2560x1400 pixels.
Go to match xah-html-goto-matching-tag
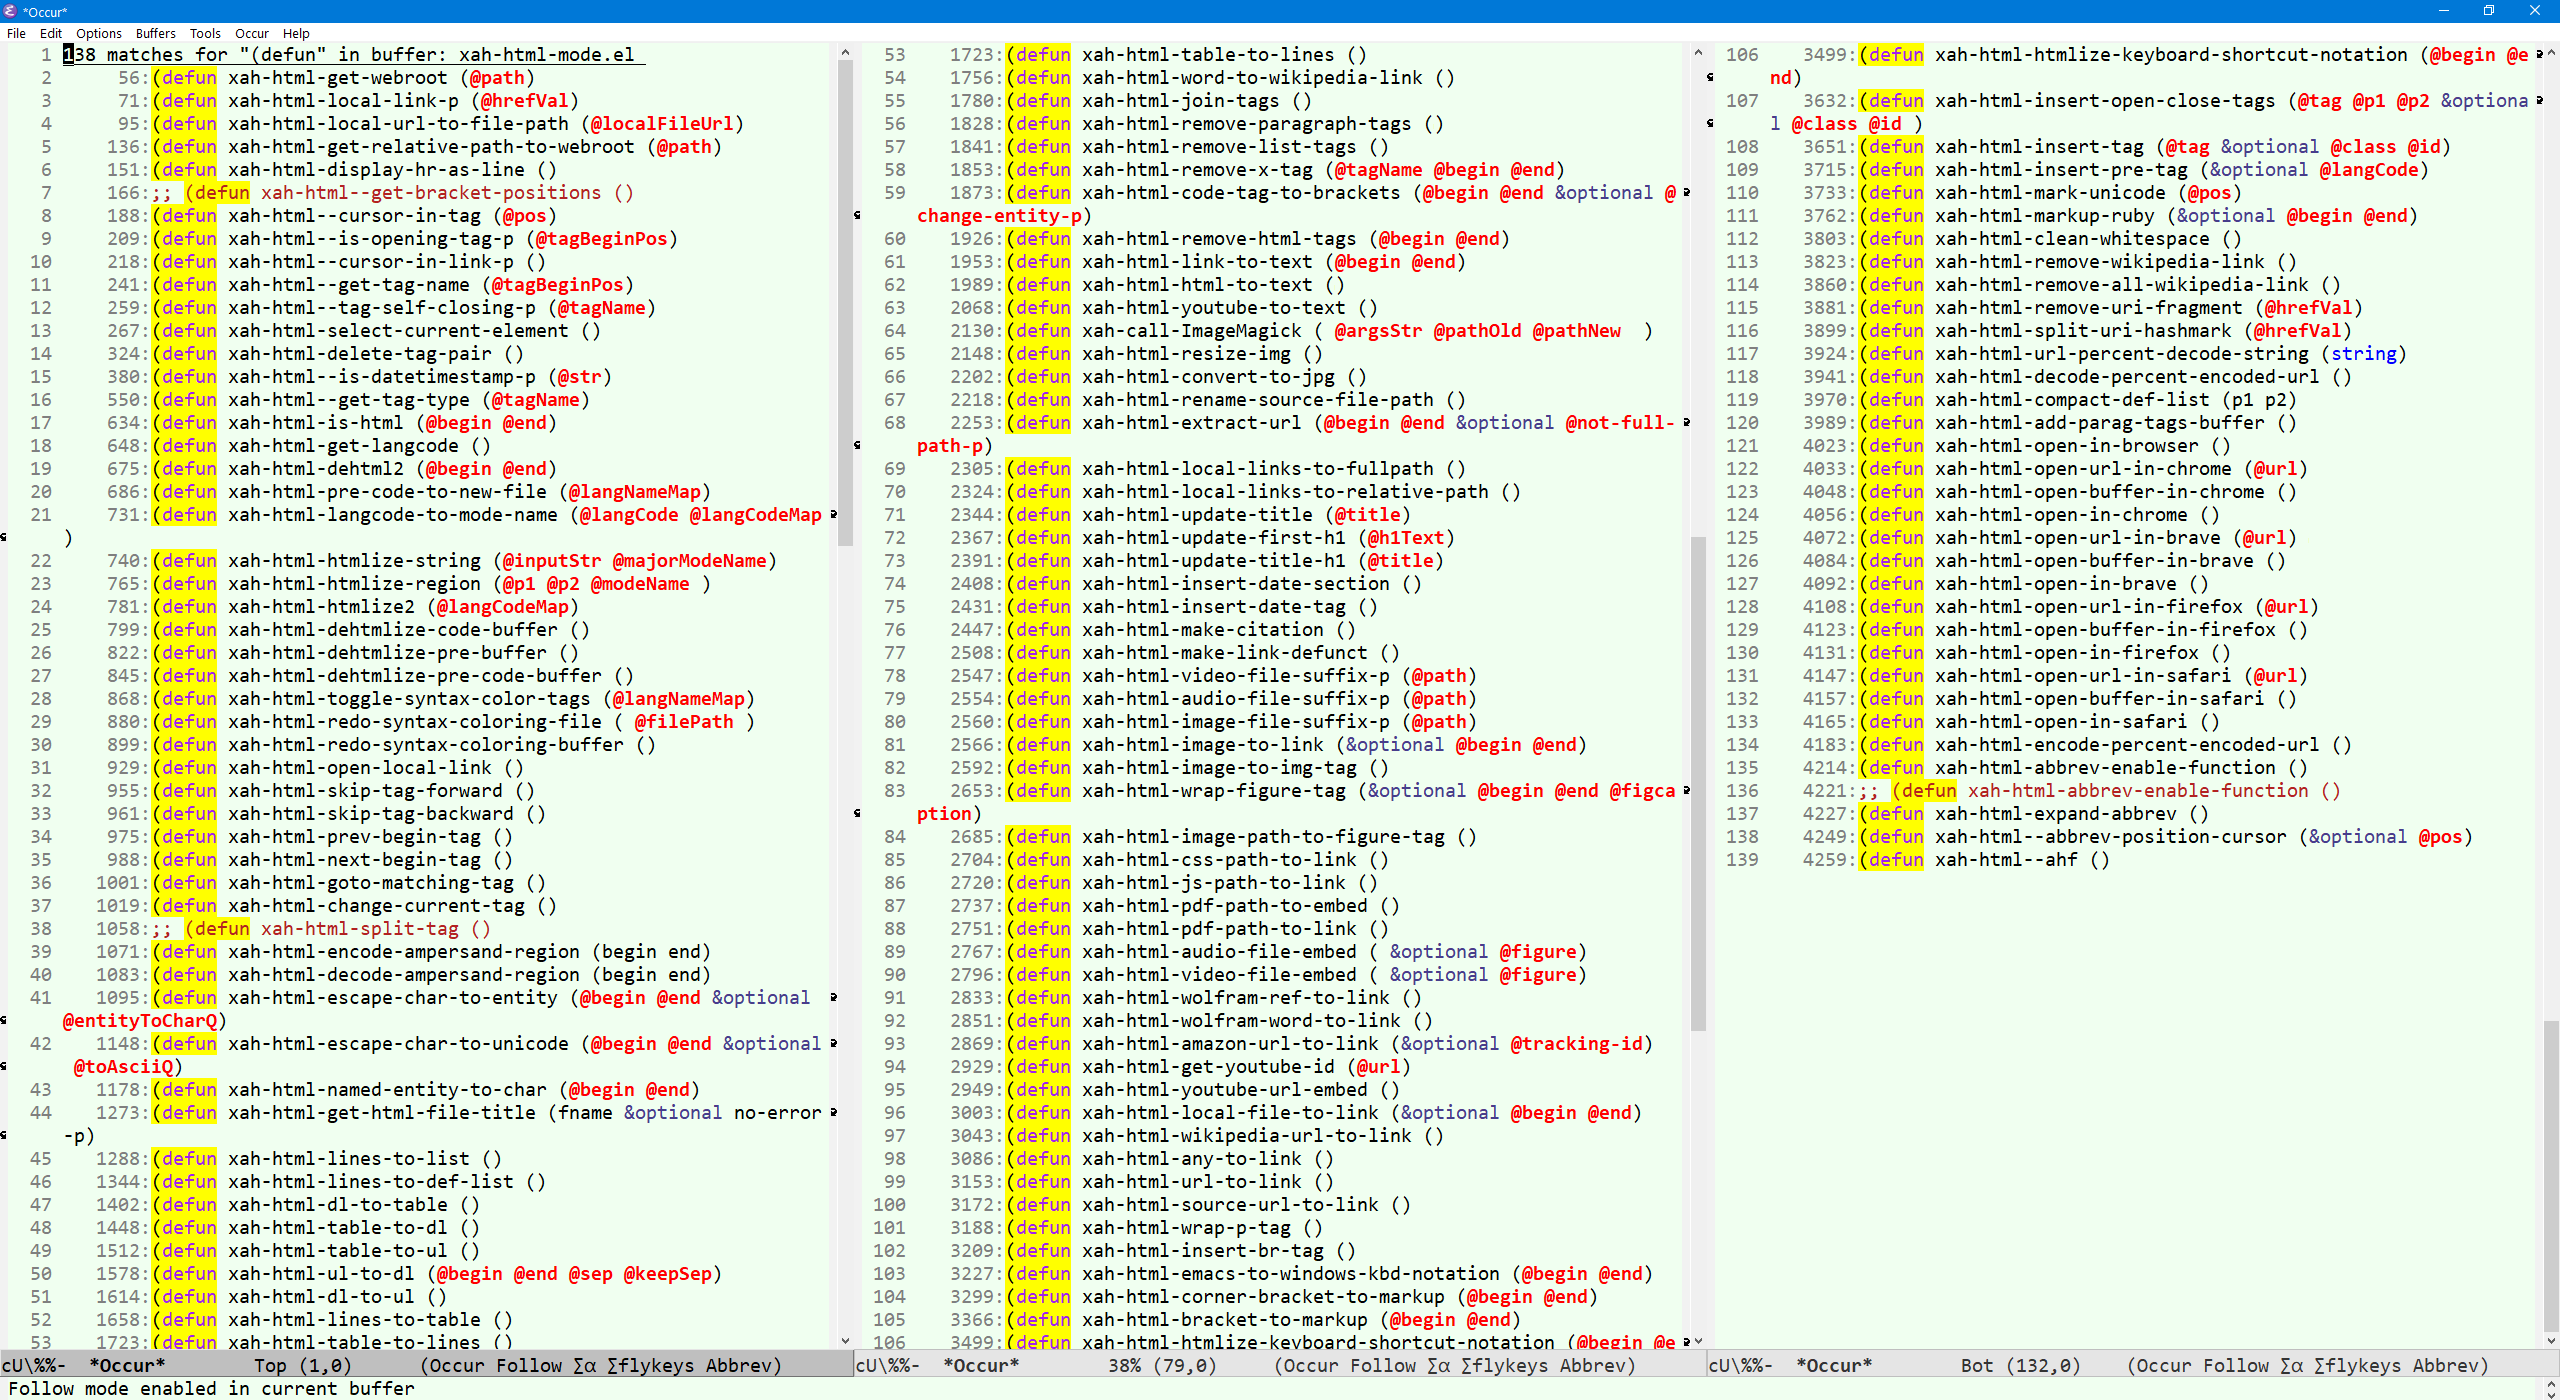(371, 883)
